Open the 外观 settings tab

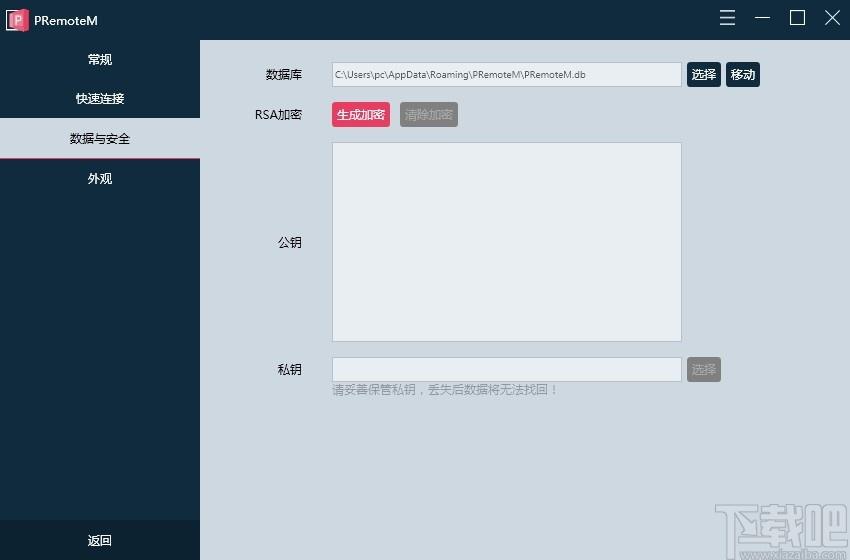point(100,178)
